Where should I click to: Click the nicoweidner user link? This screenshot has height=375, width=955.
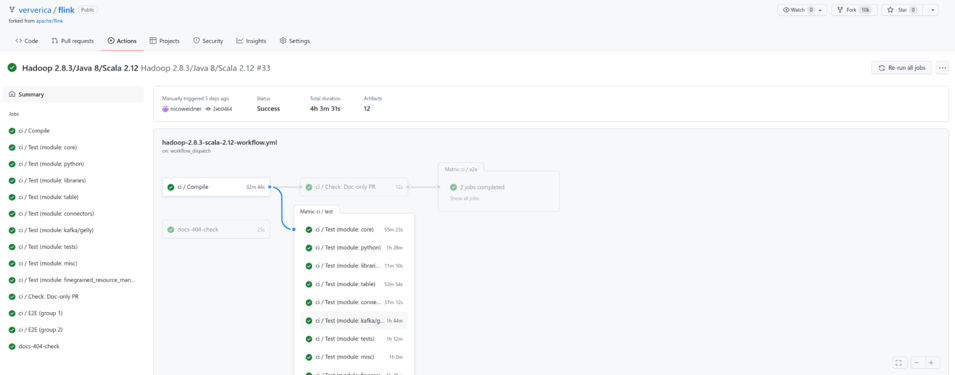(x=185, y=109)
